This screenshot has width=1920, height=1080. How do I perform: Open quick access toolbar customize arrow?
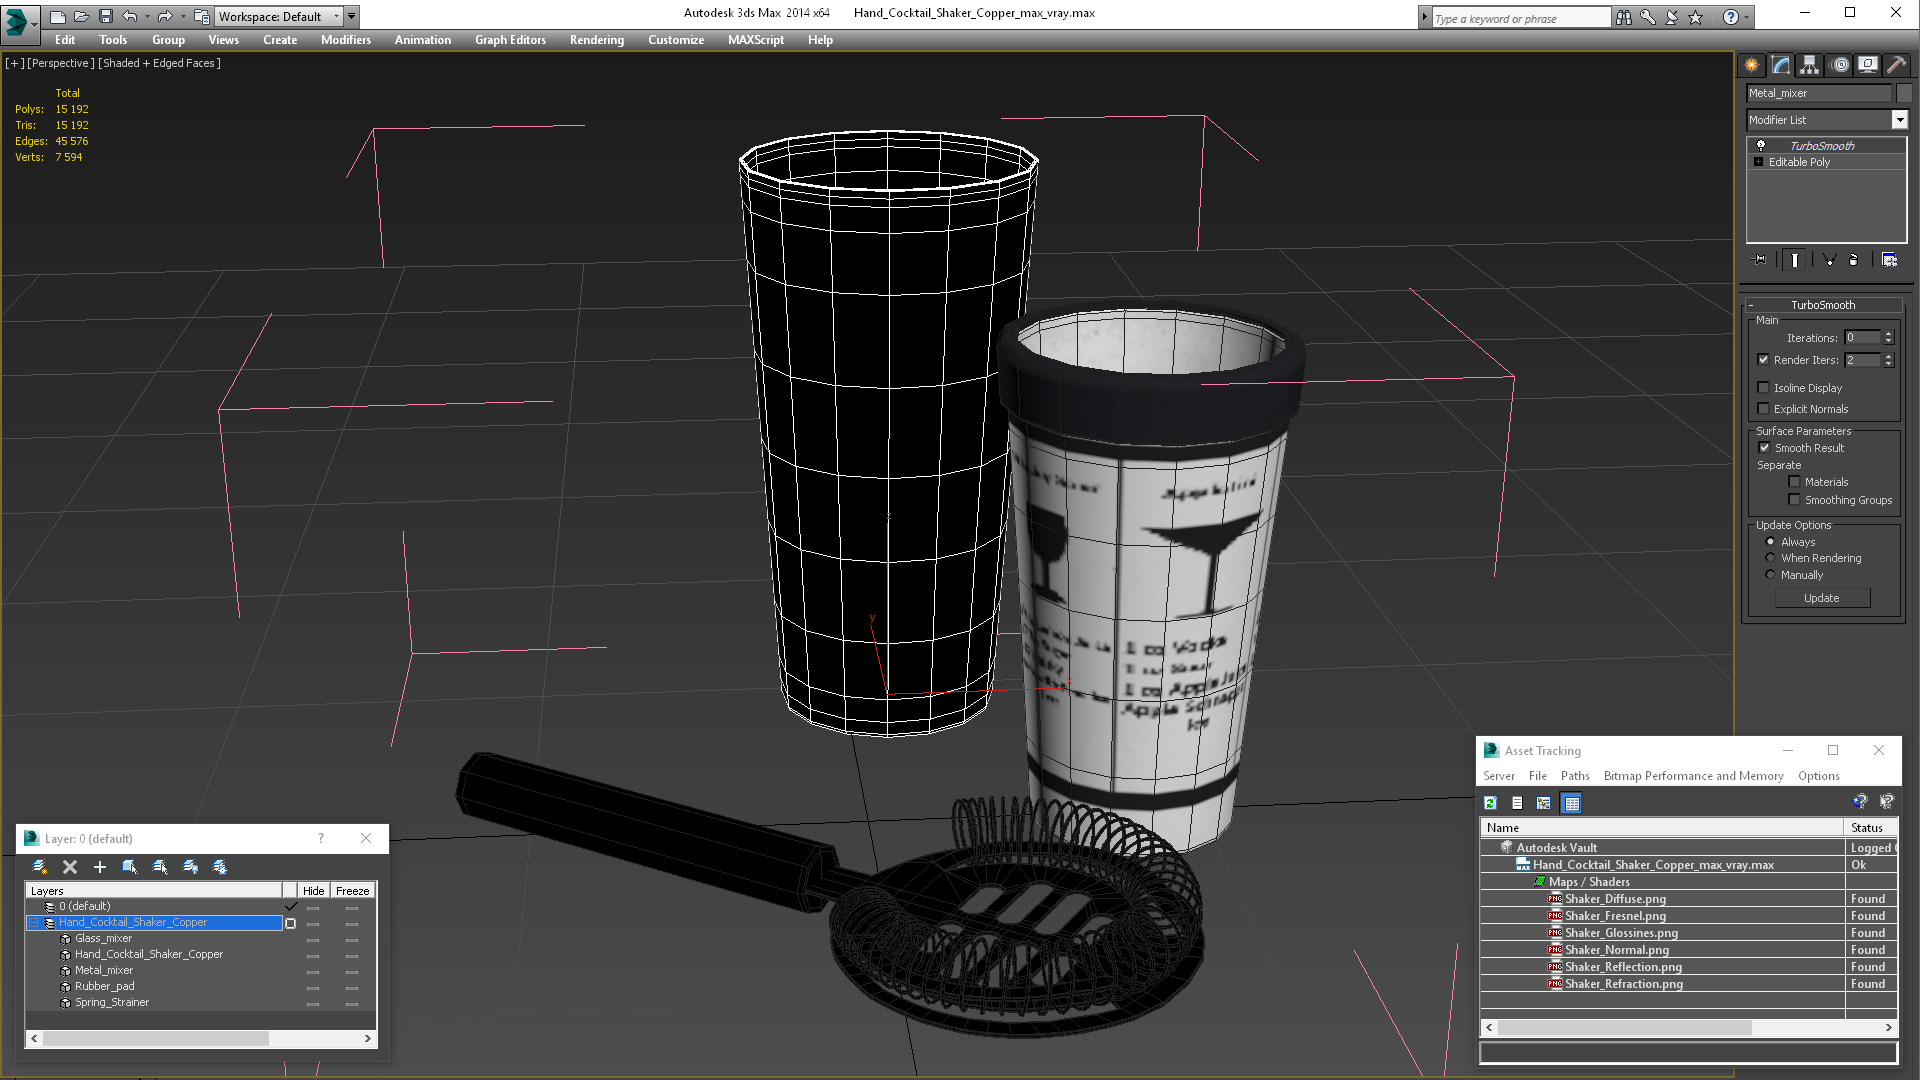click(352, 16)
